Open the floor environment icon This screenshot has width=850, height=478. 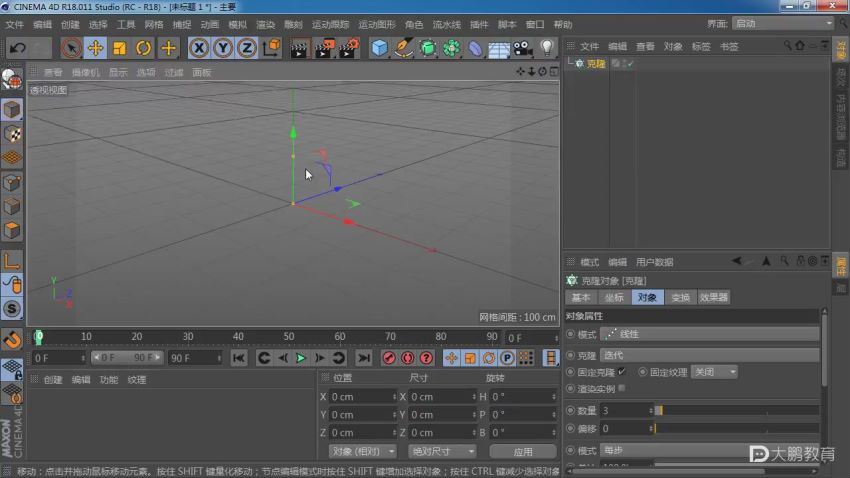(x=499, y=49)
